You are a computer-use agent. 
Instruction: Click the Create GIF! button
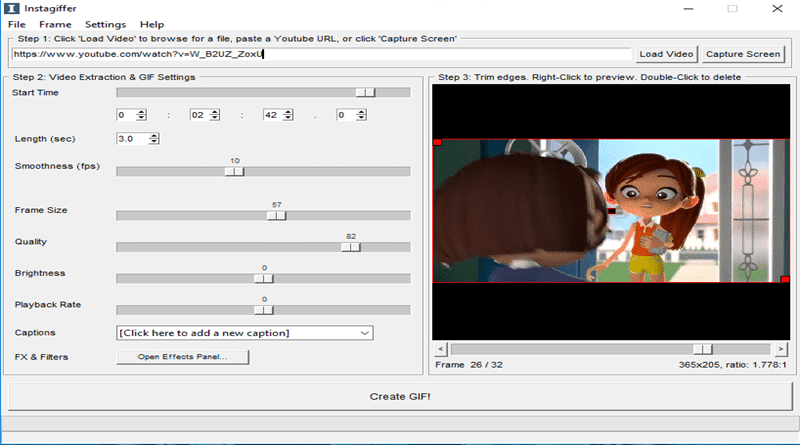tap(400, 397)
